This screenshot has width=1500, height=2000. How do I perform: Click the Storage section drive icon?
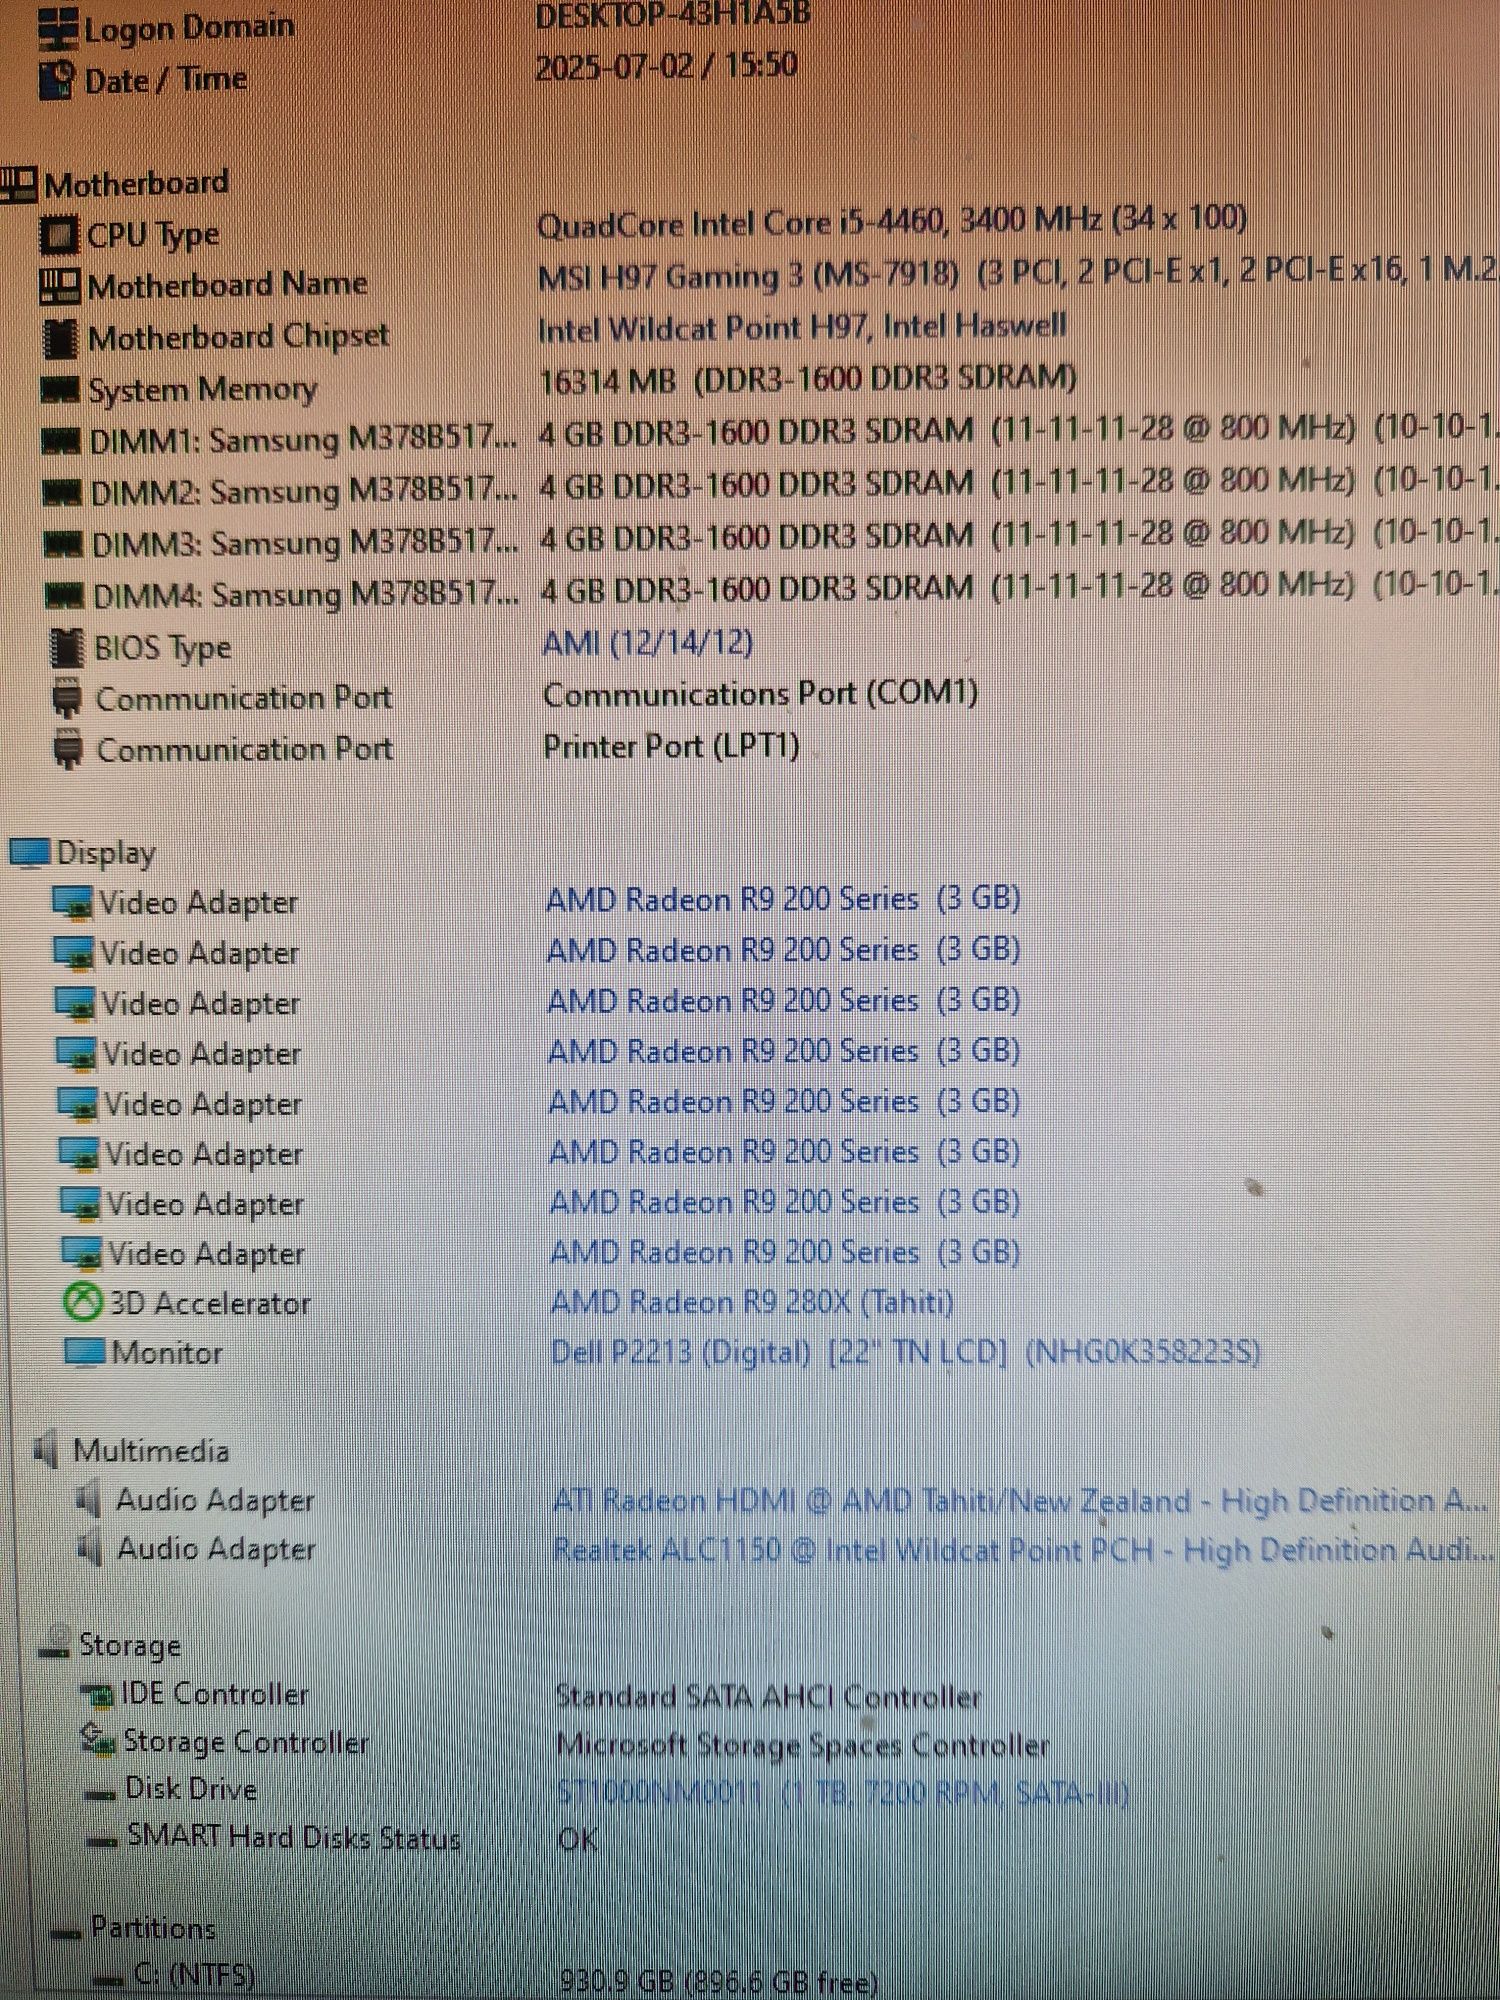point(56,1643)
